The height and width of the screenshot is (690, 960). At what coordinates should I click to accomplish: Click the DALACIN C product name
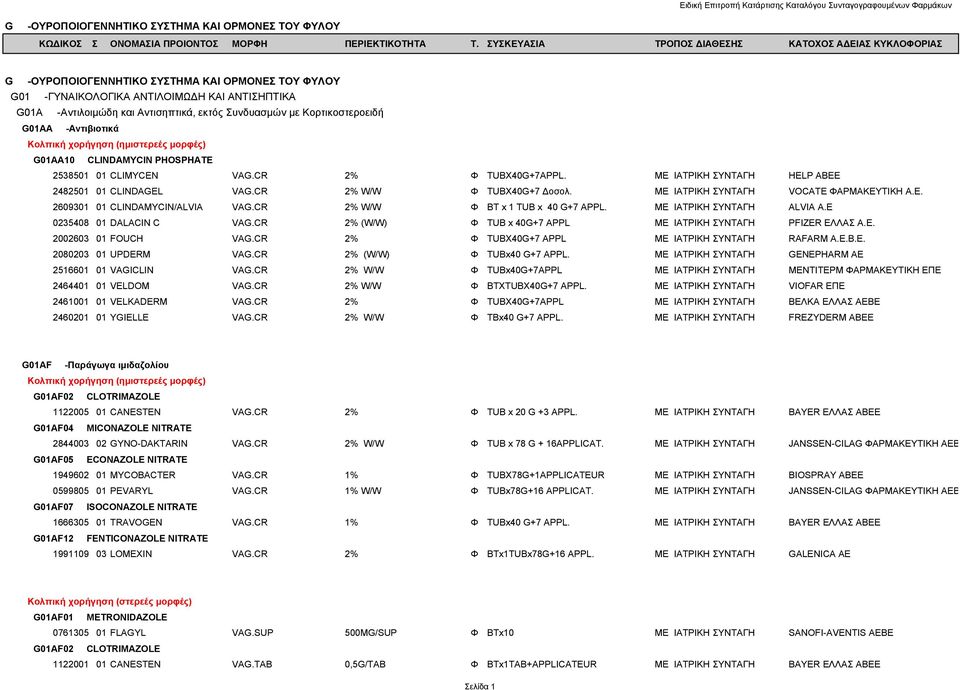135,223
